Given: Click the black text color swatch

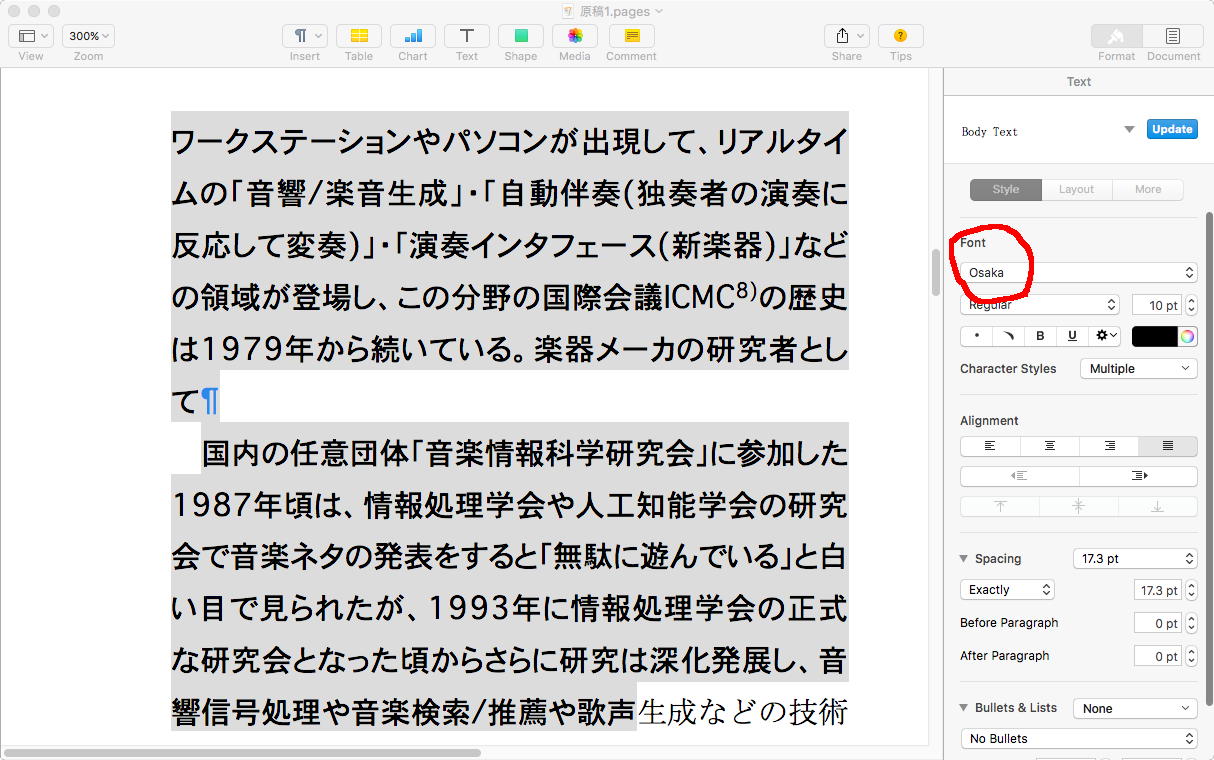Looking at the screenshot, I should click(x=1154, y=336).
